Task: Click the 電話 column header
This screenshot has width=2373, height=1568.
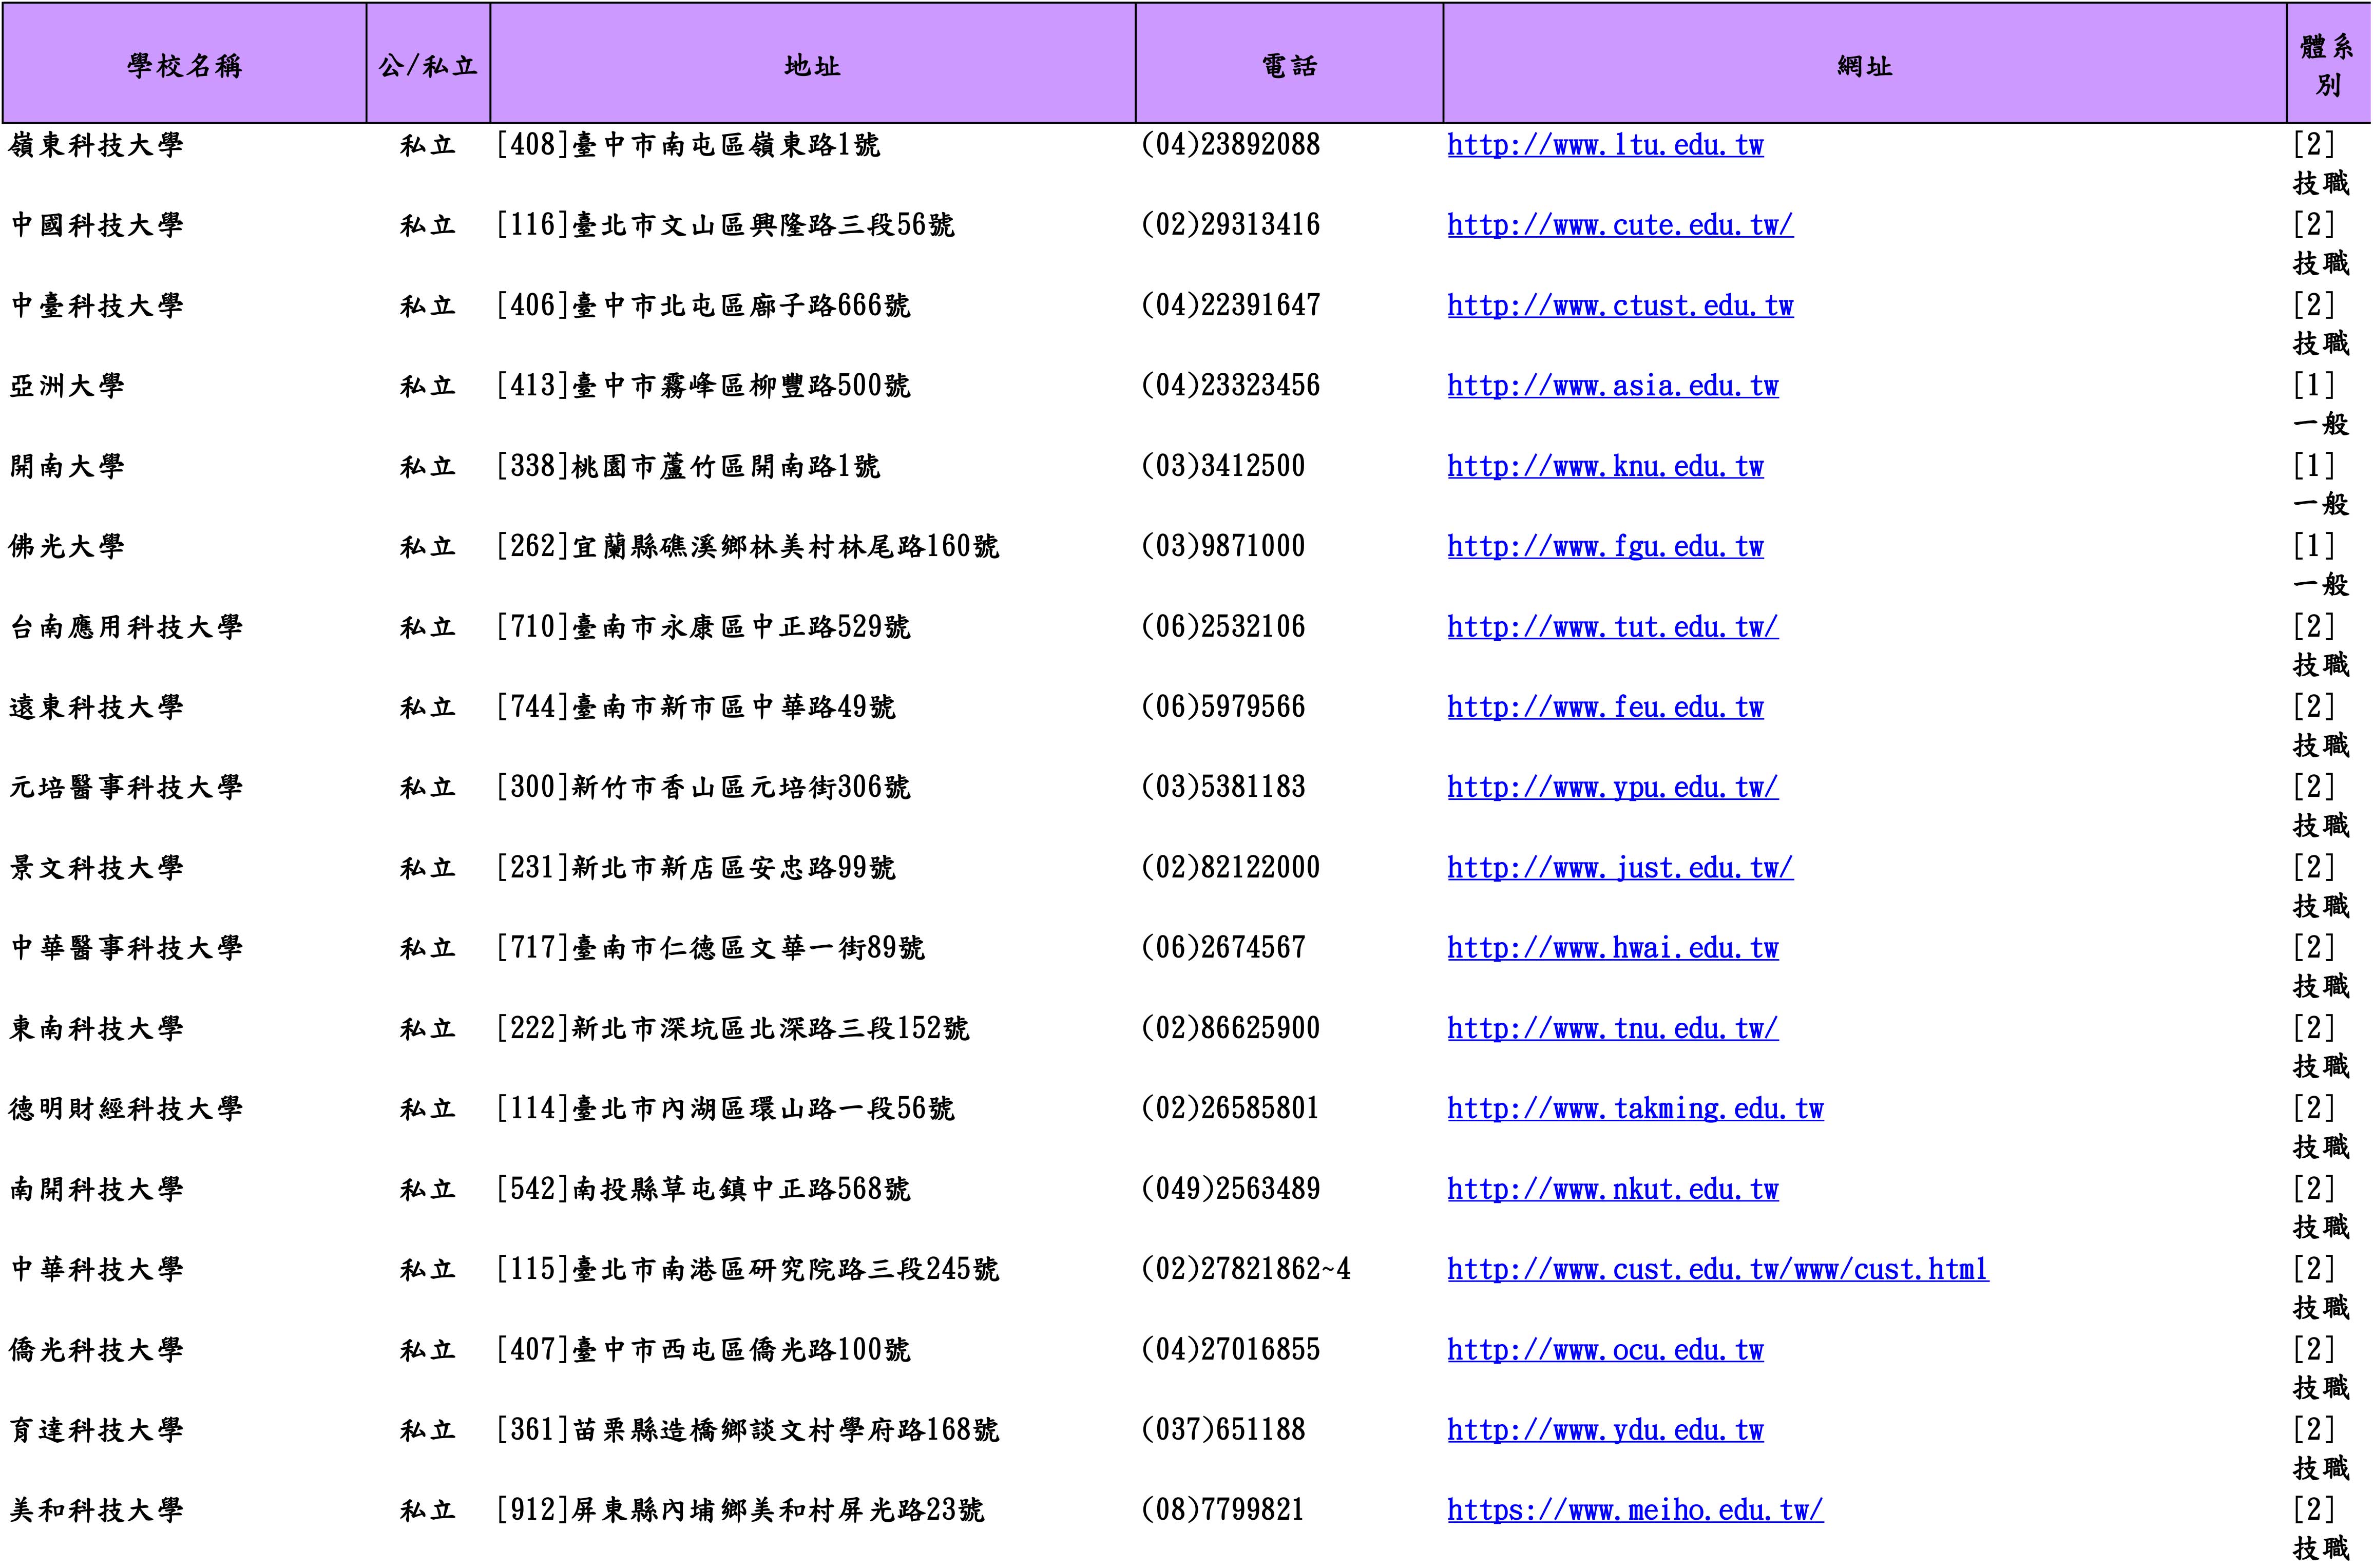Action: tap(1288, 66)
